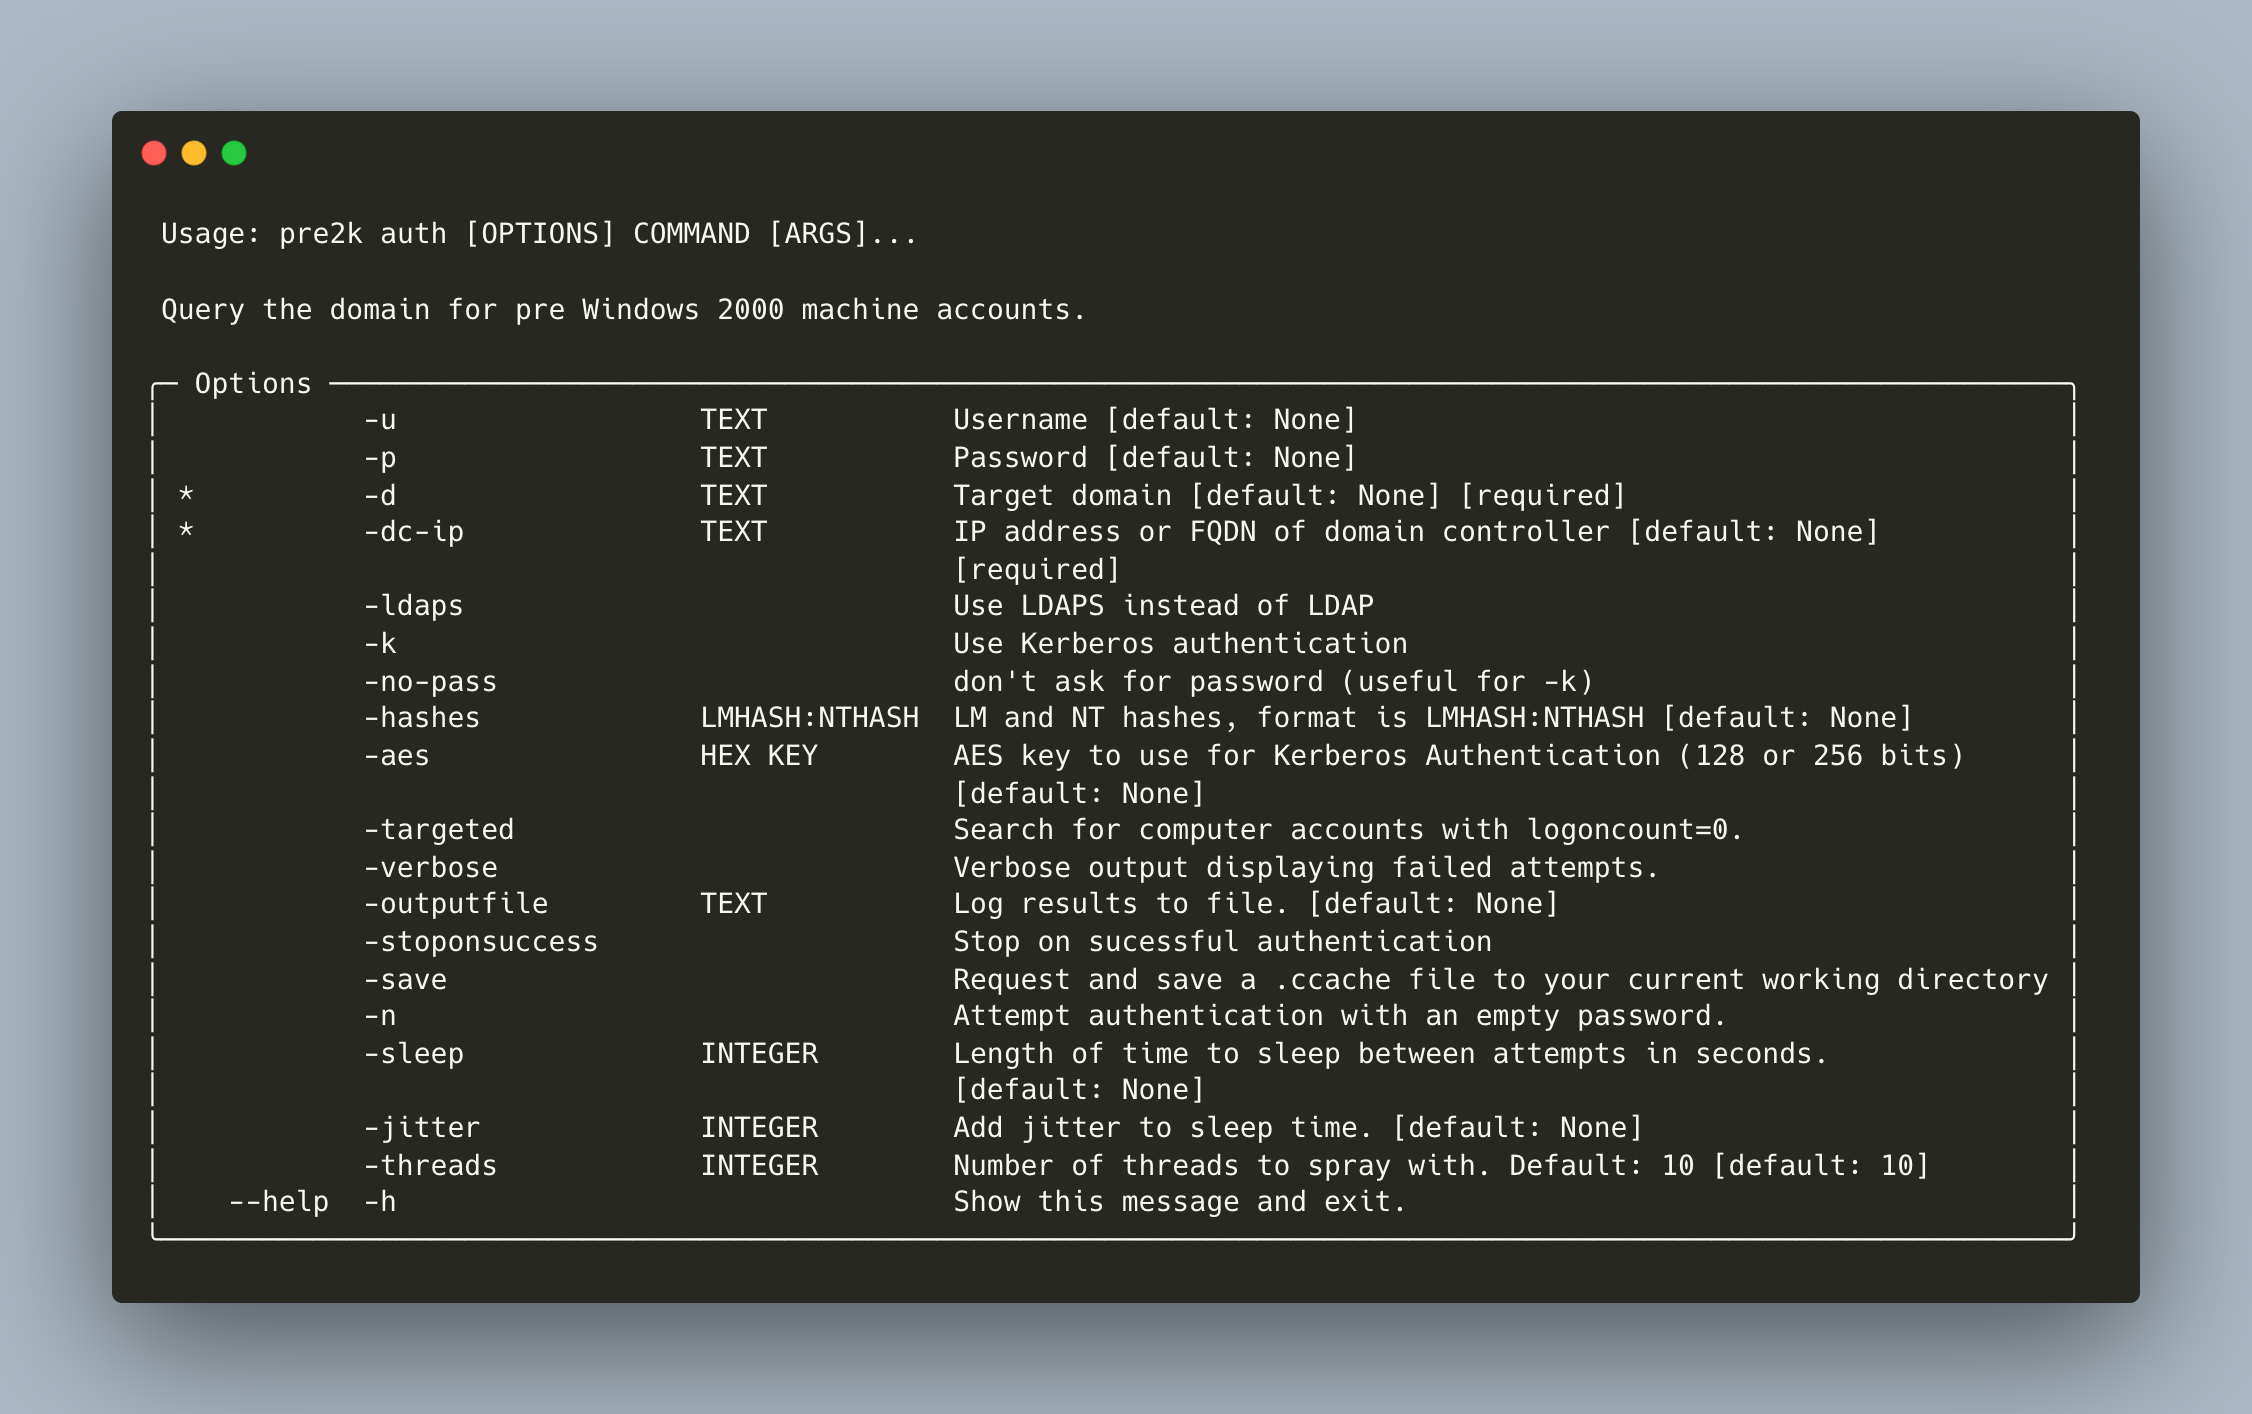The height and width of the screenshot is (1414, 2252).
Task: Click the -stoponsuccess option text
Action: 480,941
